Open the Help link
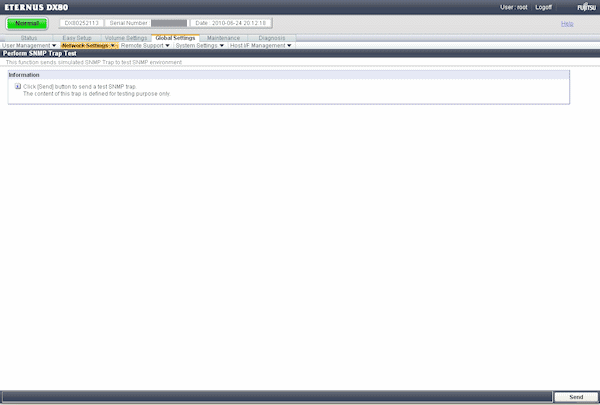 (567, 24)
